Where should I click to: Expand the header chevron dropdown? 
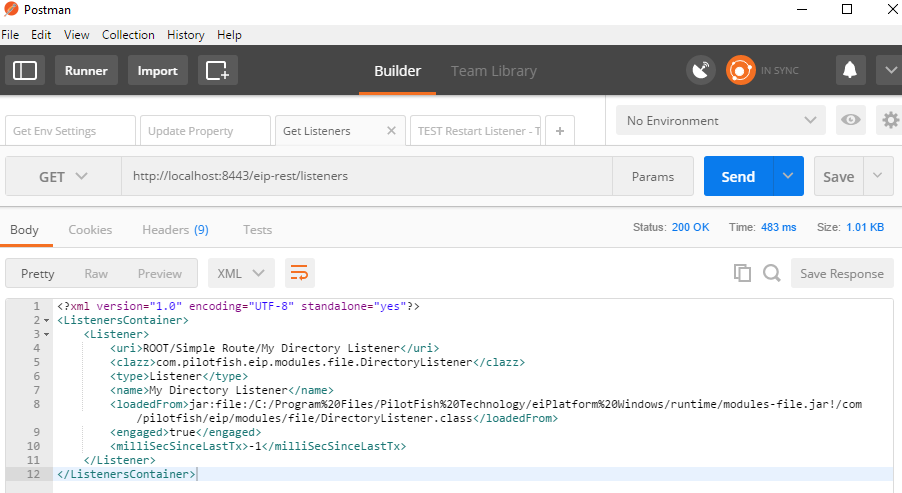click(x=889, y=70)
